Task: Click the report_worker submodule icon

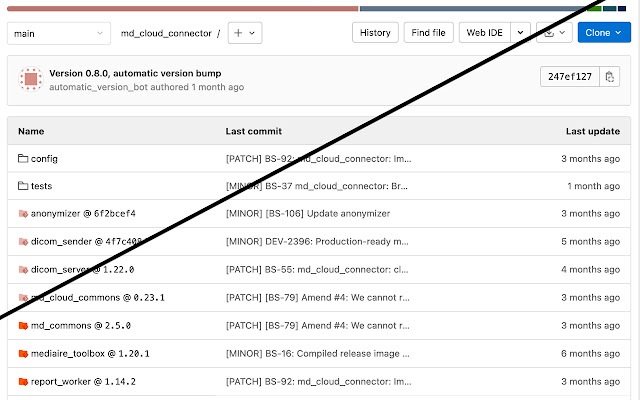Action: pos(23,382)
